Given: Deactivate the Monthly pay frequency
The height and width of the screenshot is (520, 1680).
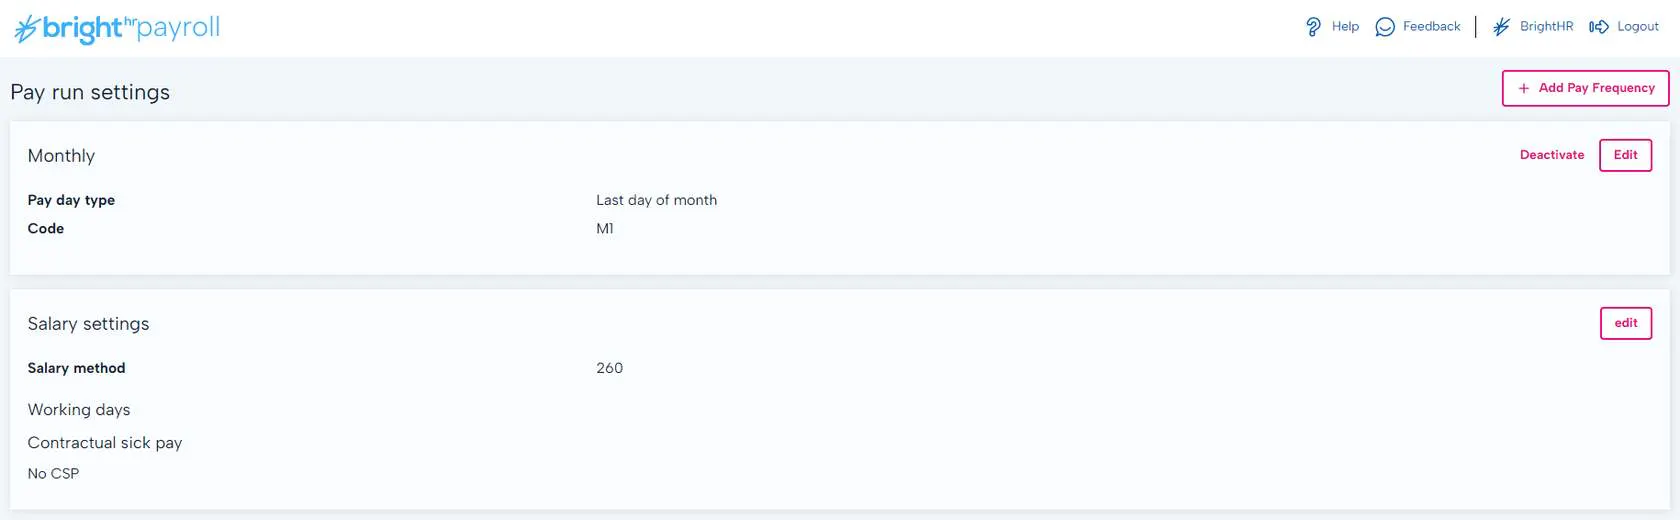Looking at the screenshot, I should [x=1552, y=155].
